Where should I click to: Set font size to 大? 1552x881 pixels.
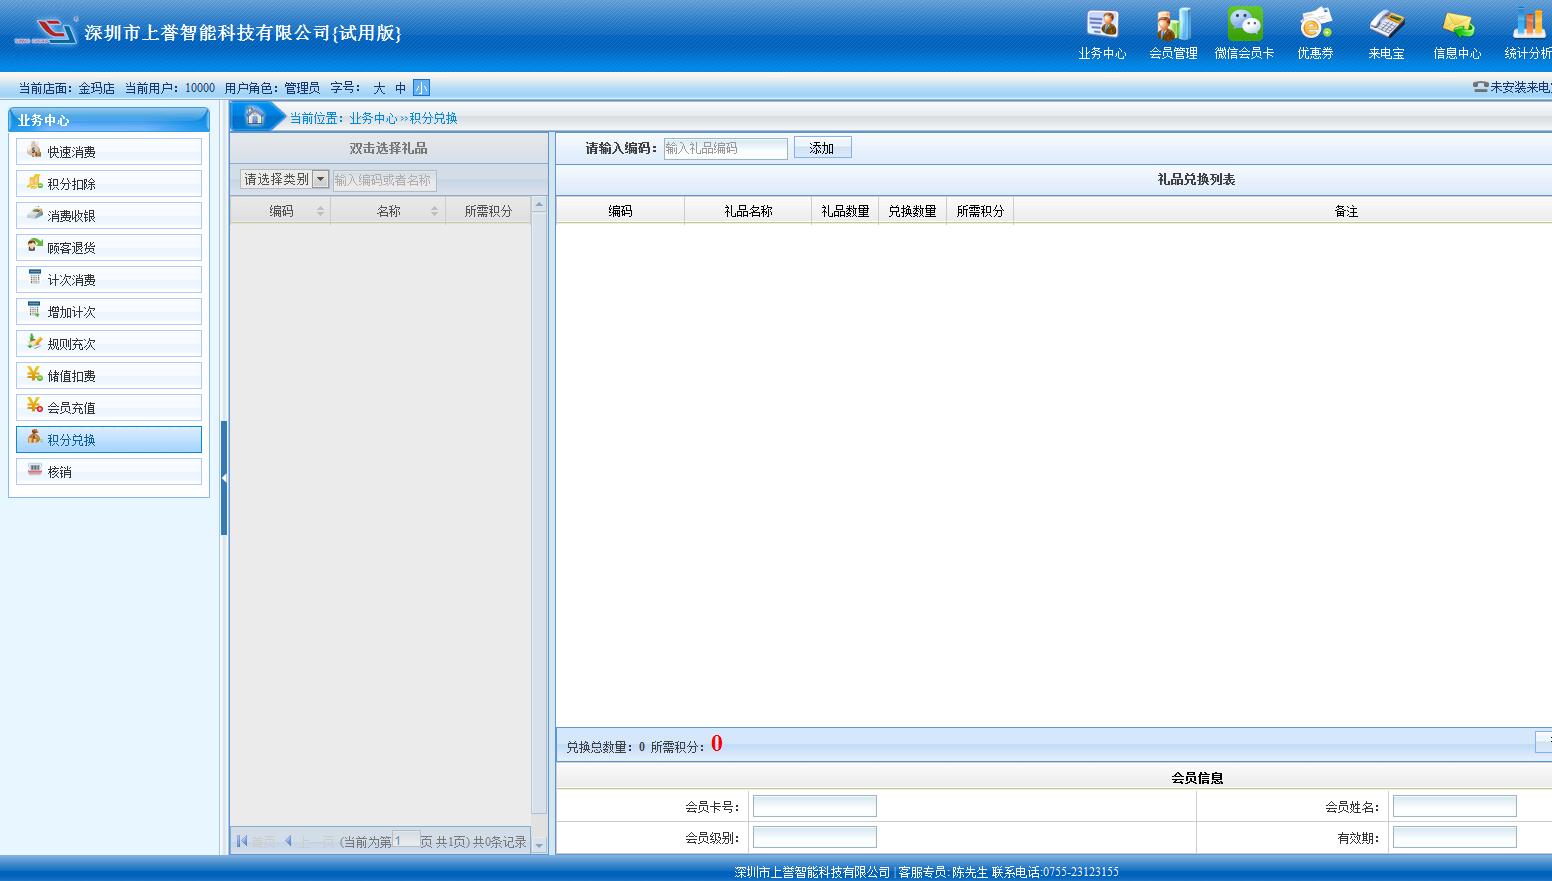point(379,88)
